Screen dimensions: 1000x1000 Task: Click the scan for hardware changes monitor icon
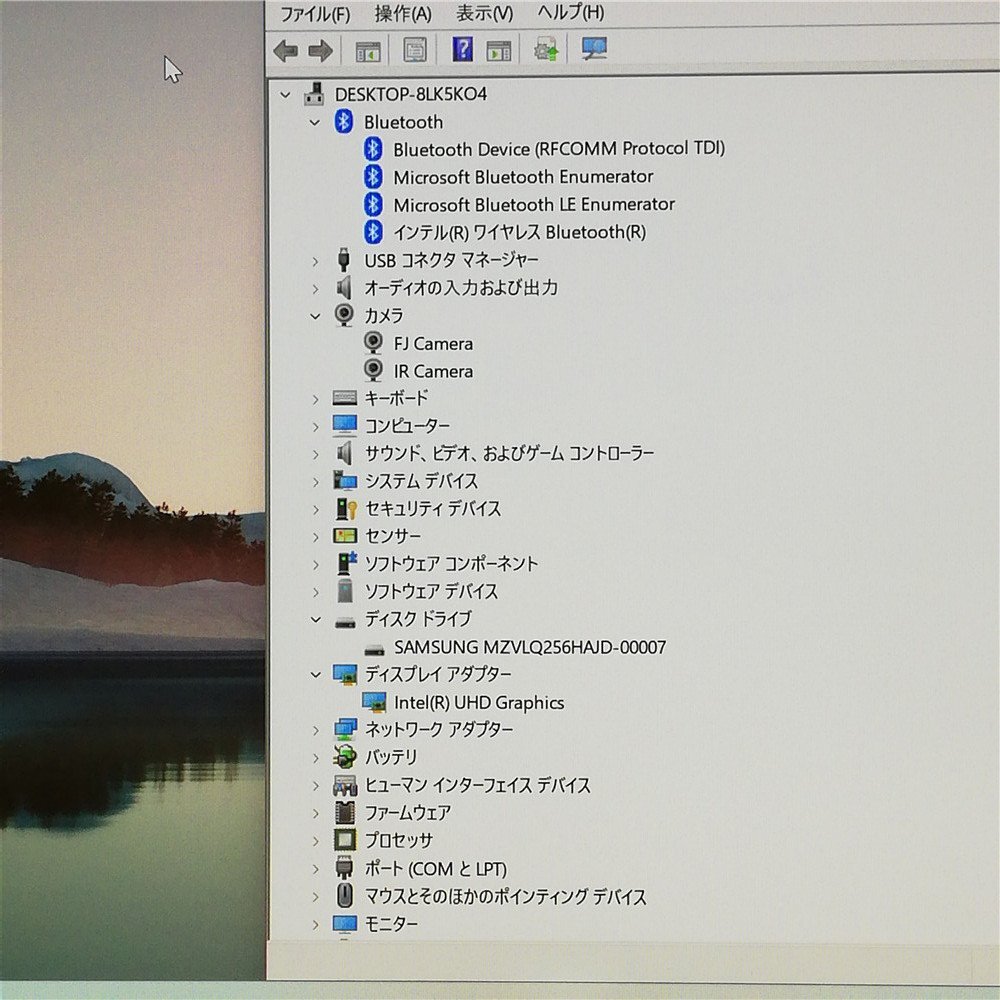(x=594, y=48)
